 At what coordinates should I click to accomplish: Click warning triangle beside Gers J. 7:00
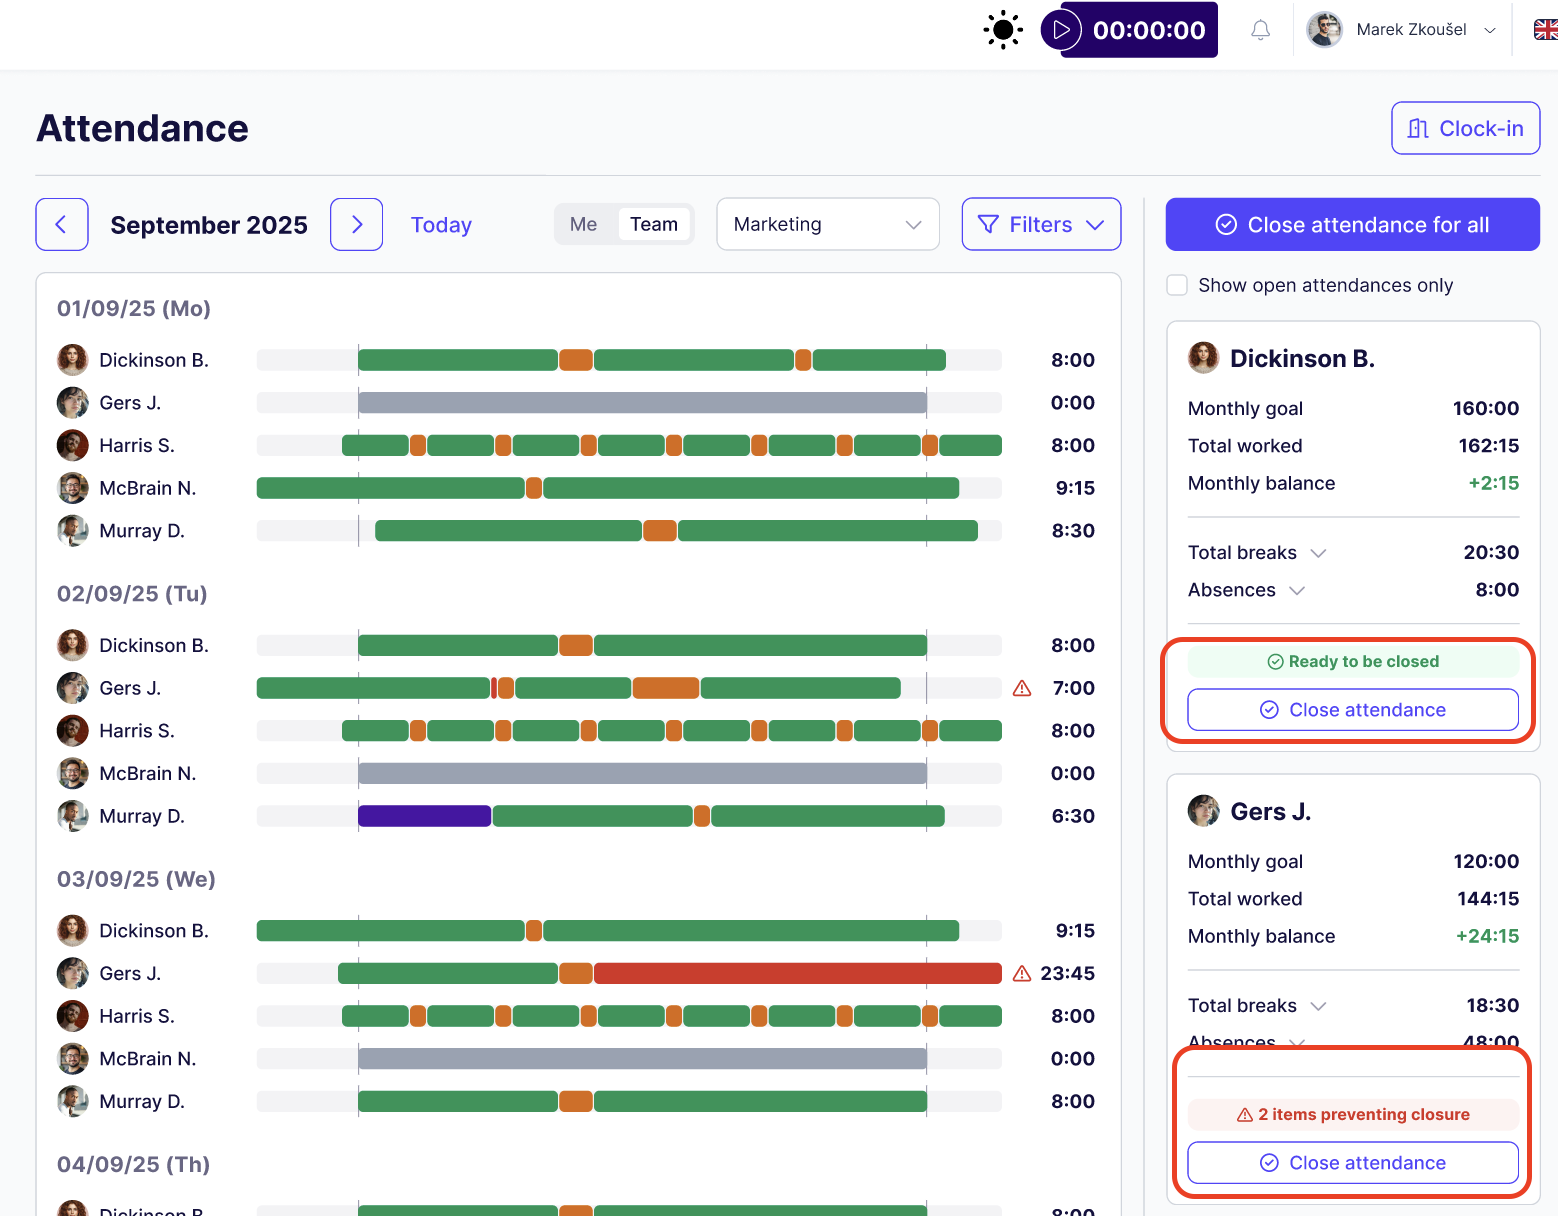point(1022,688)
